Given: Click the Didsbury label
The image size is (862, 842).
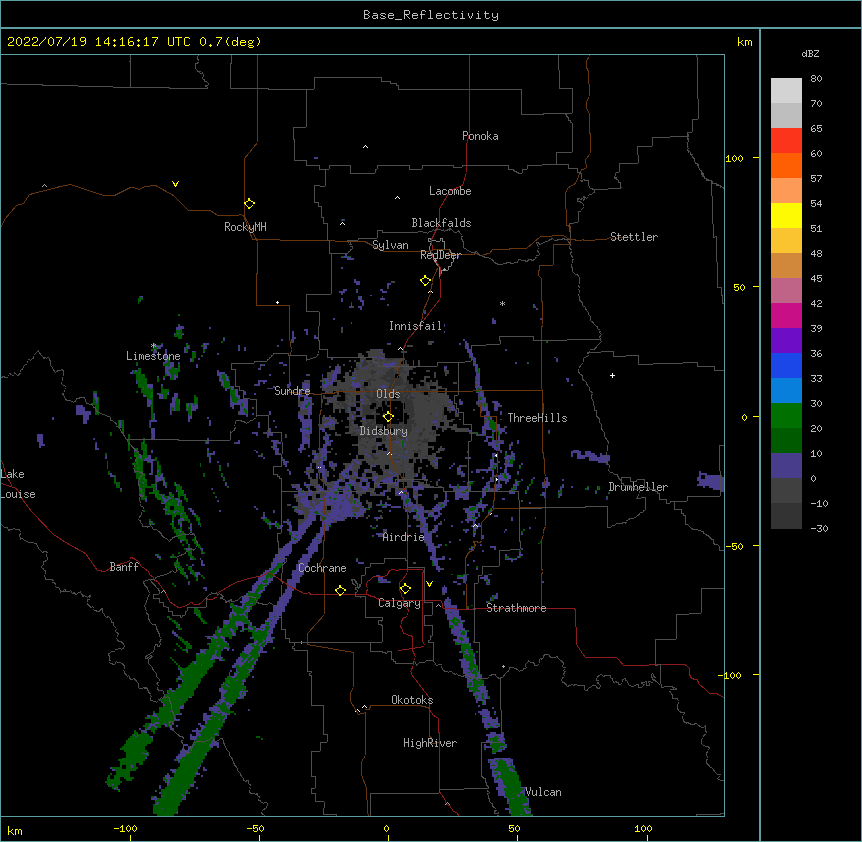Looking at the screenshot, I should 384,431.
